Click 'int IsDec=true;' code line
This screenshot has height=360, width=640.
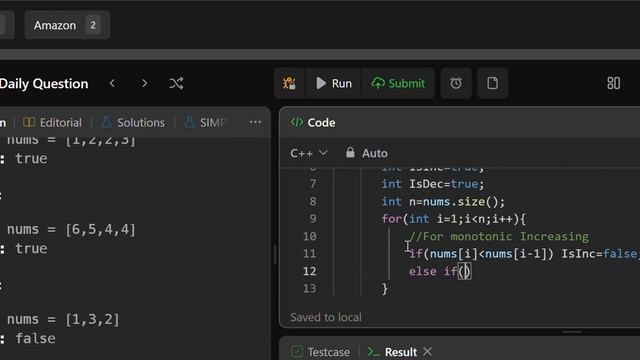[x=433, y=184]
